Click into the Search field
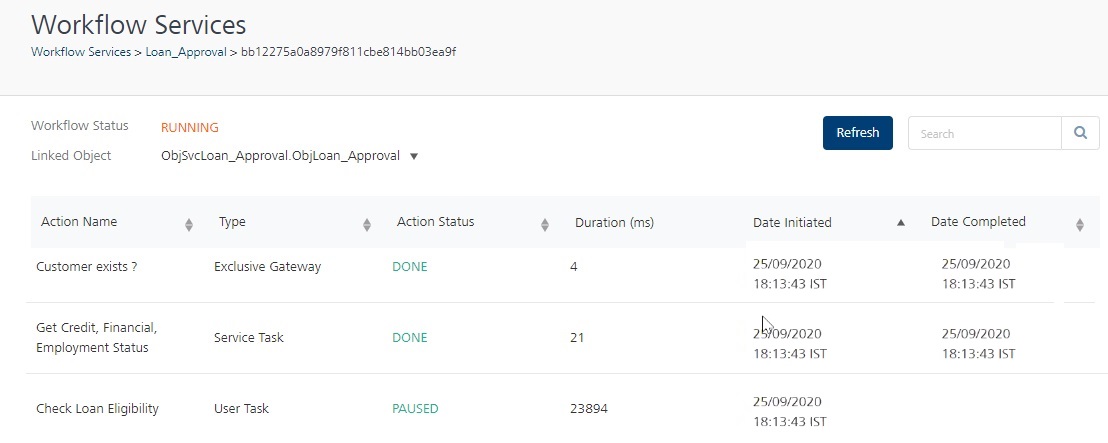 [x=984, y=133]
